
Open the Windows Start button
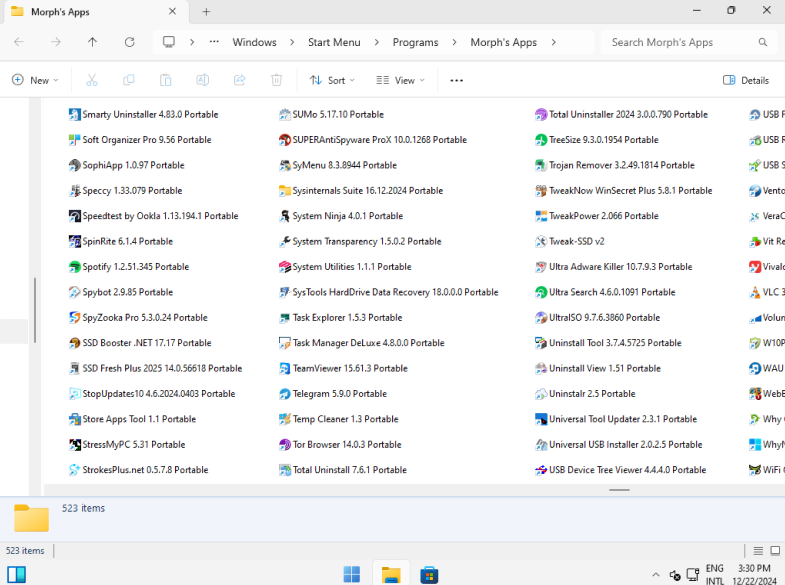tap(352, 574)
